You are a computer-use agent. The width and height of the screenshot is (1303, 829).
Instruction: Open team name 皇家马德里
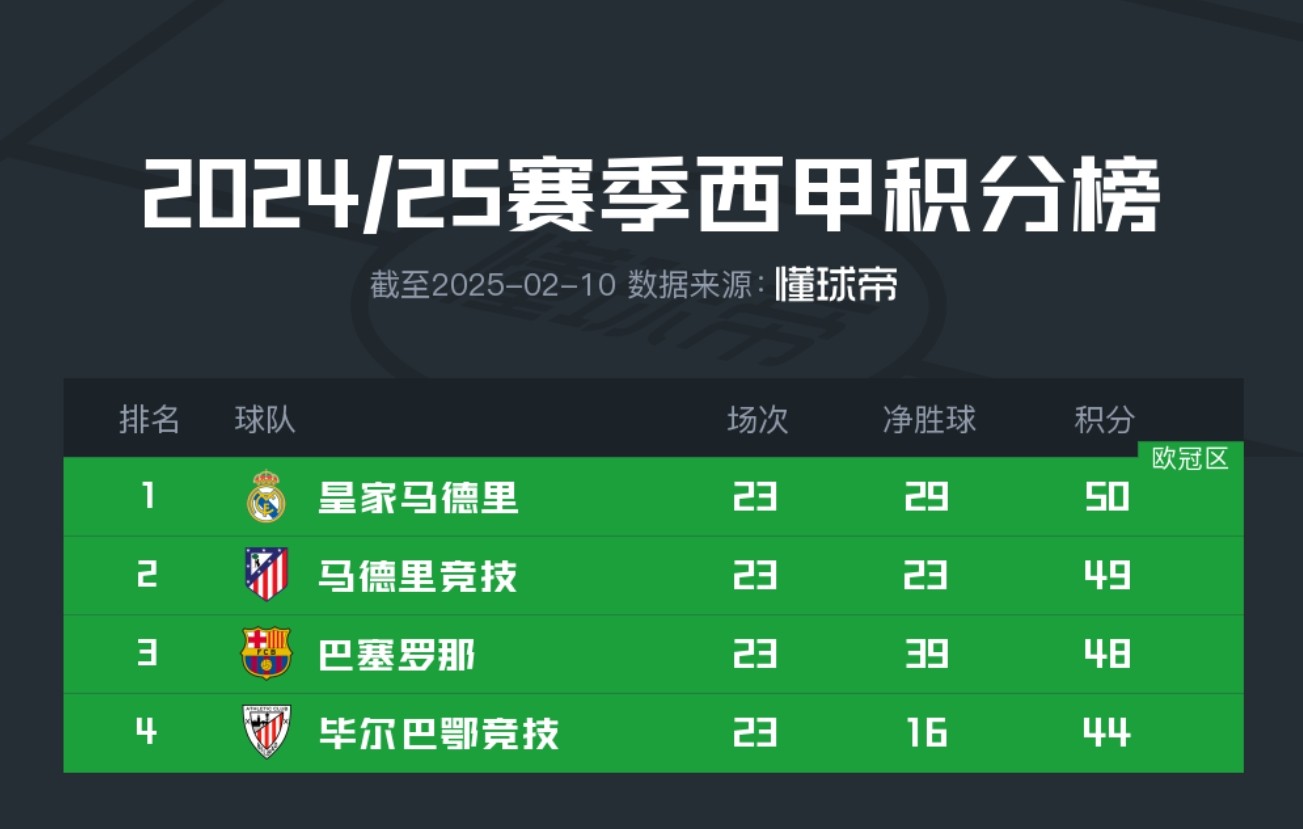(x=418, y=497)
